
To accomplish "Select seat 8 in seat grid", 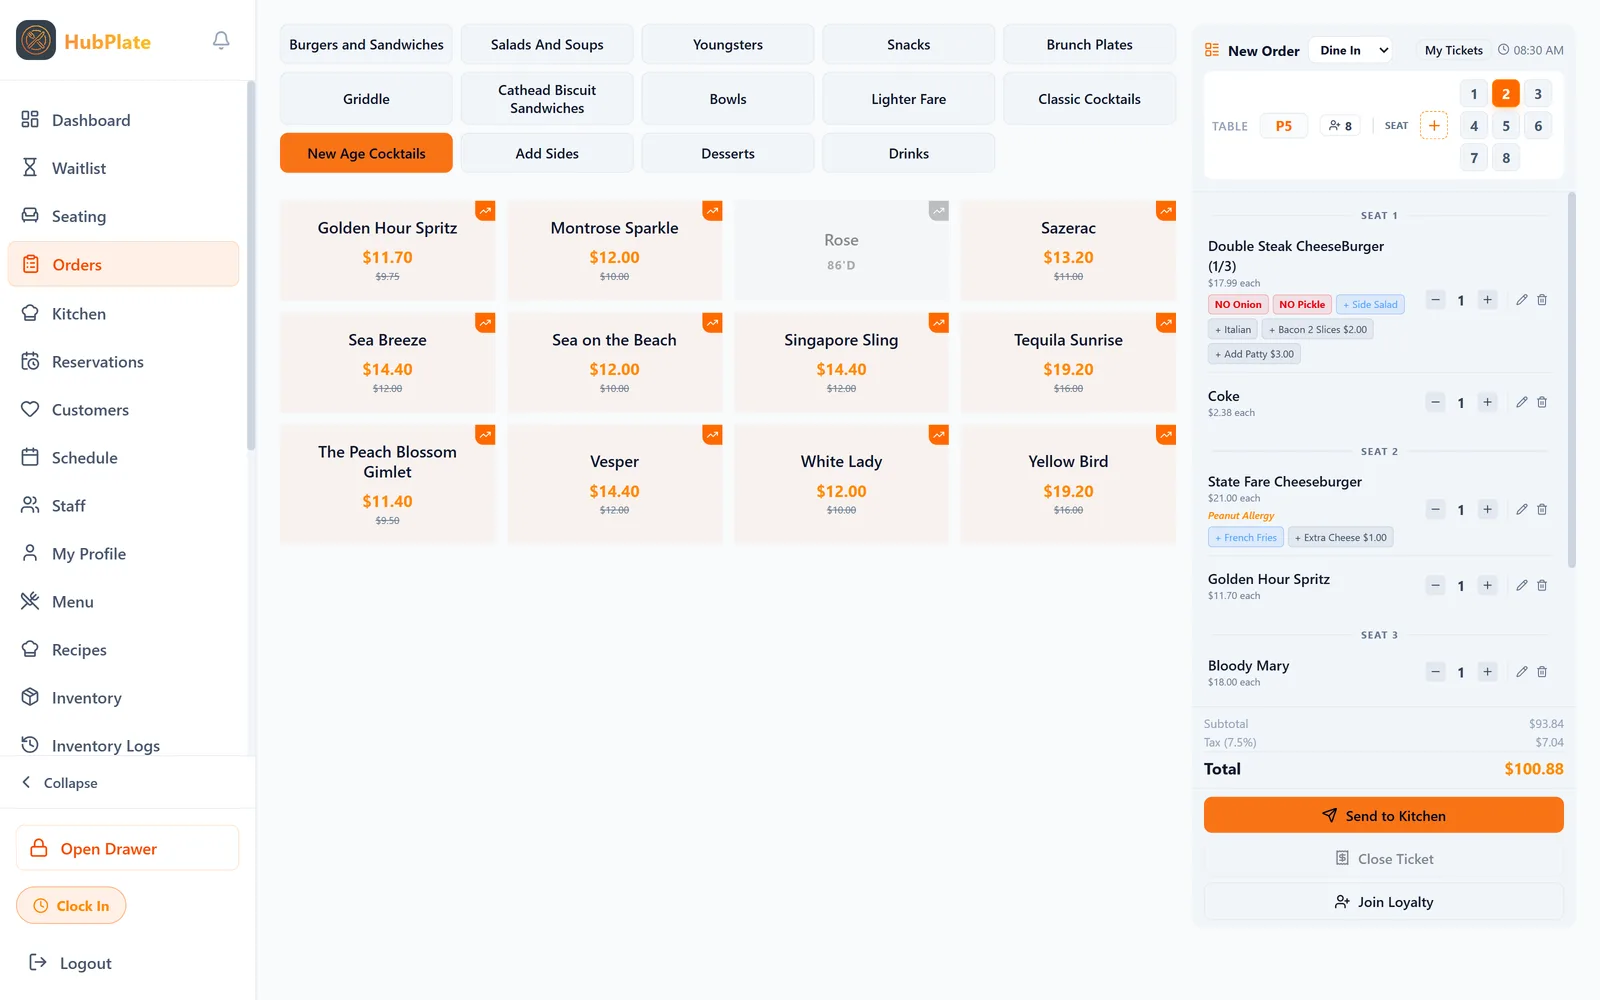I will 1506,158.
